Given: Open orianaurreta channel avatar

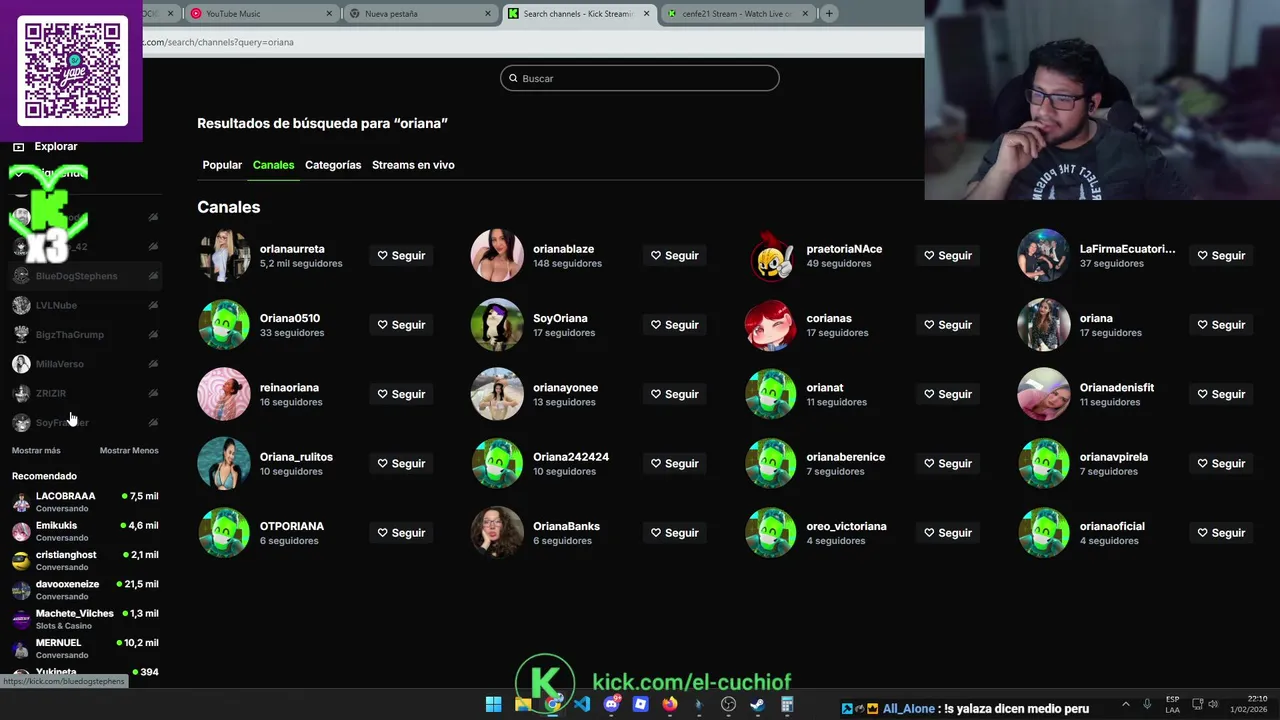Looking at the screenshot, I should pos(224,256).
